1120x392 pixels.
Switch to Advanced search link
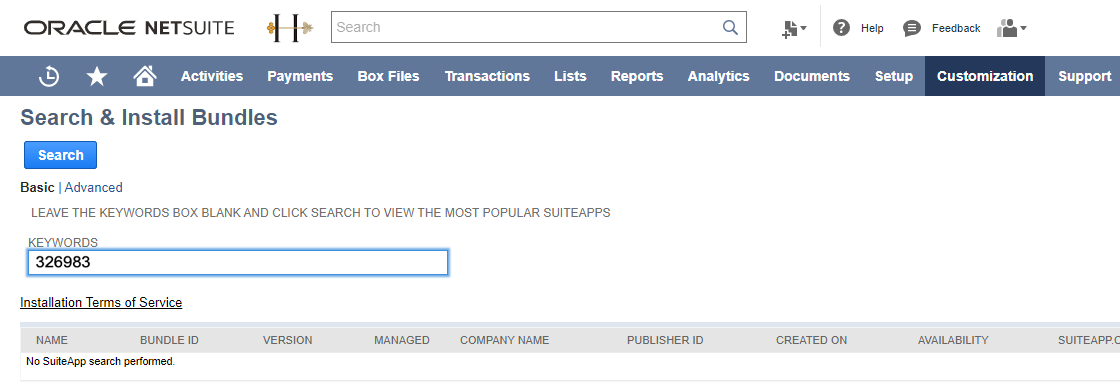coord(94,187)
